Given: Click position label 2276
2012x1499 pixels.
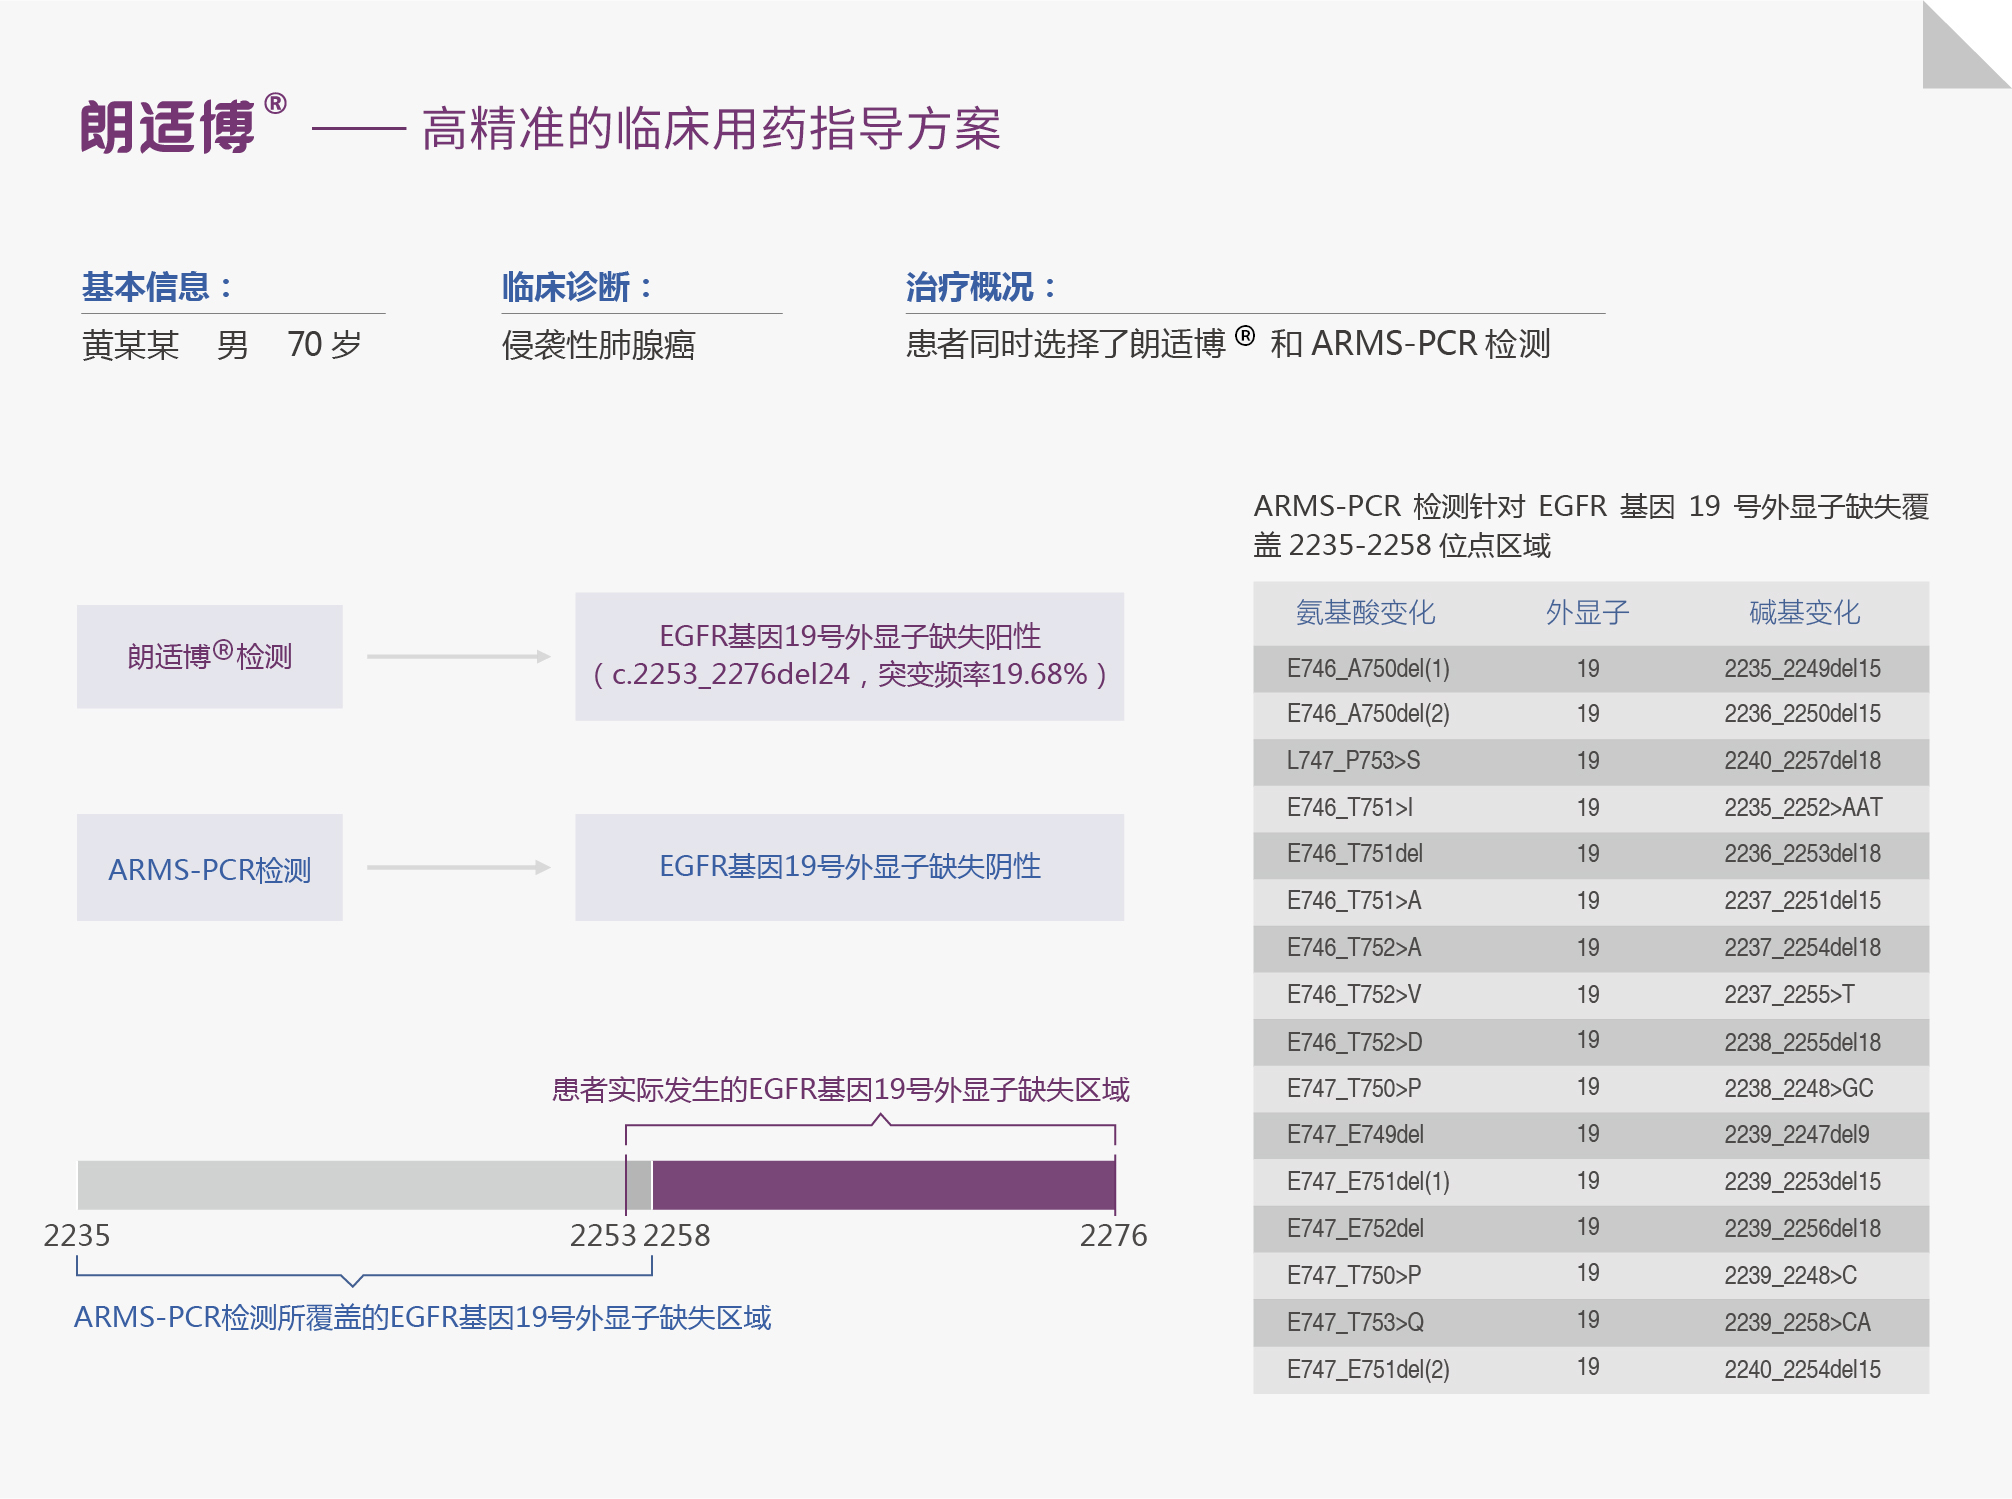Looking at the screenshot, I should (x=1114, y=1236).
